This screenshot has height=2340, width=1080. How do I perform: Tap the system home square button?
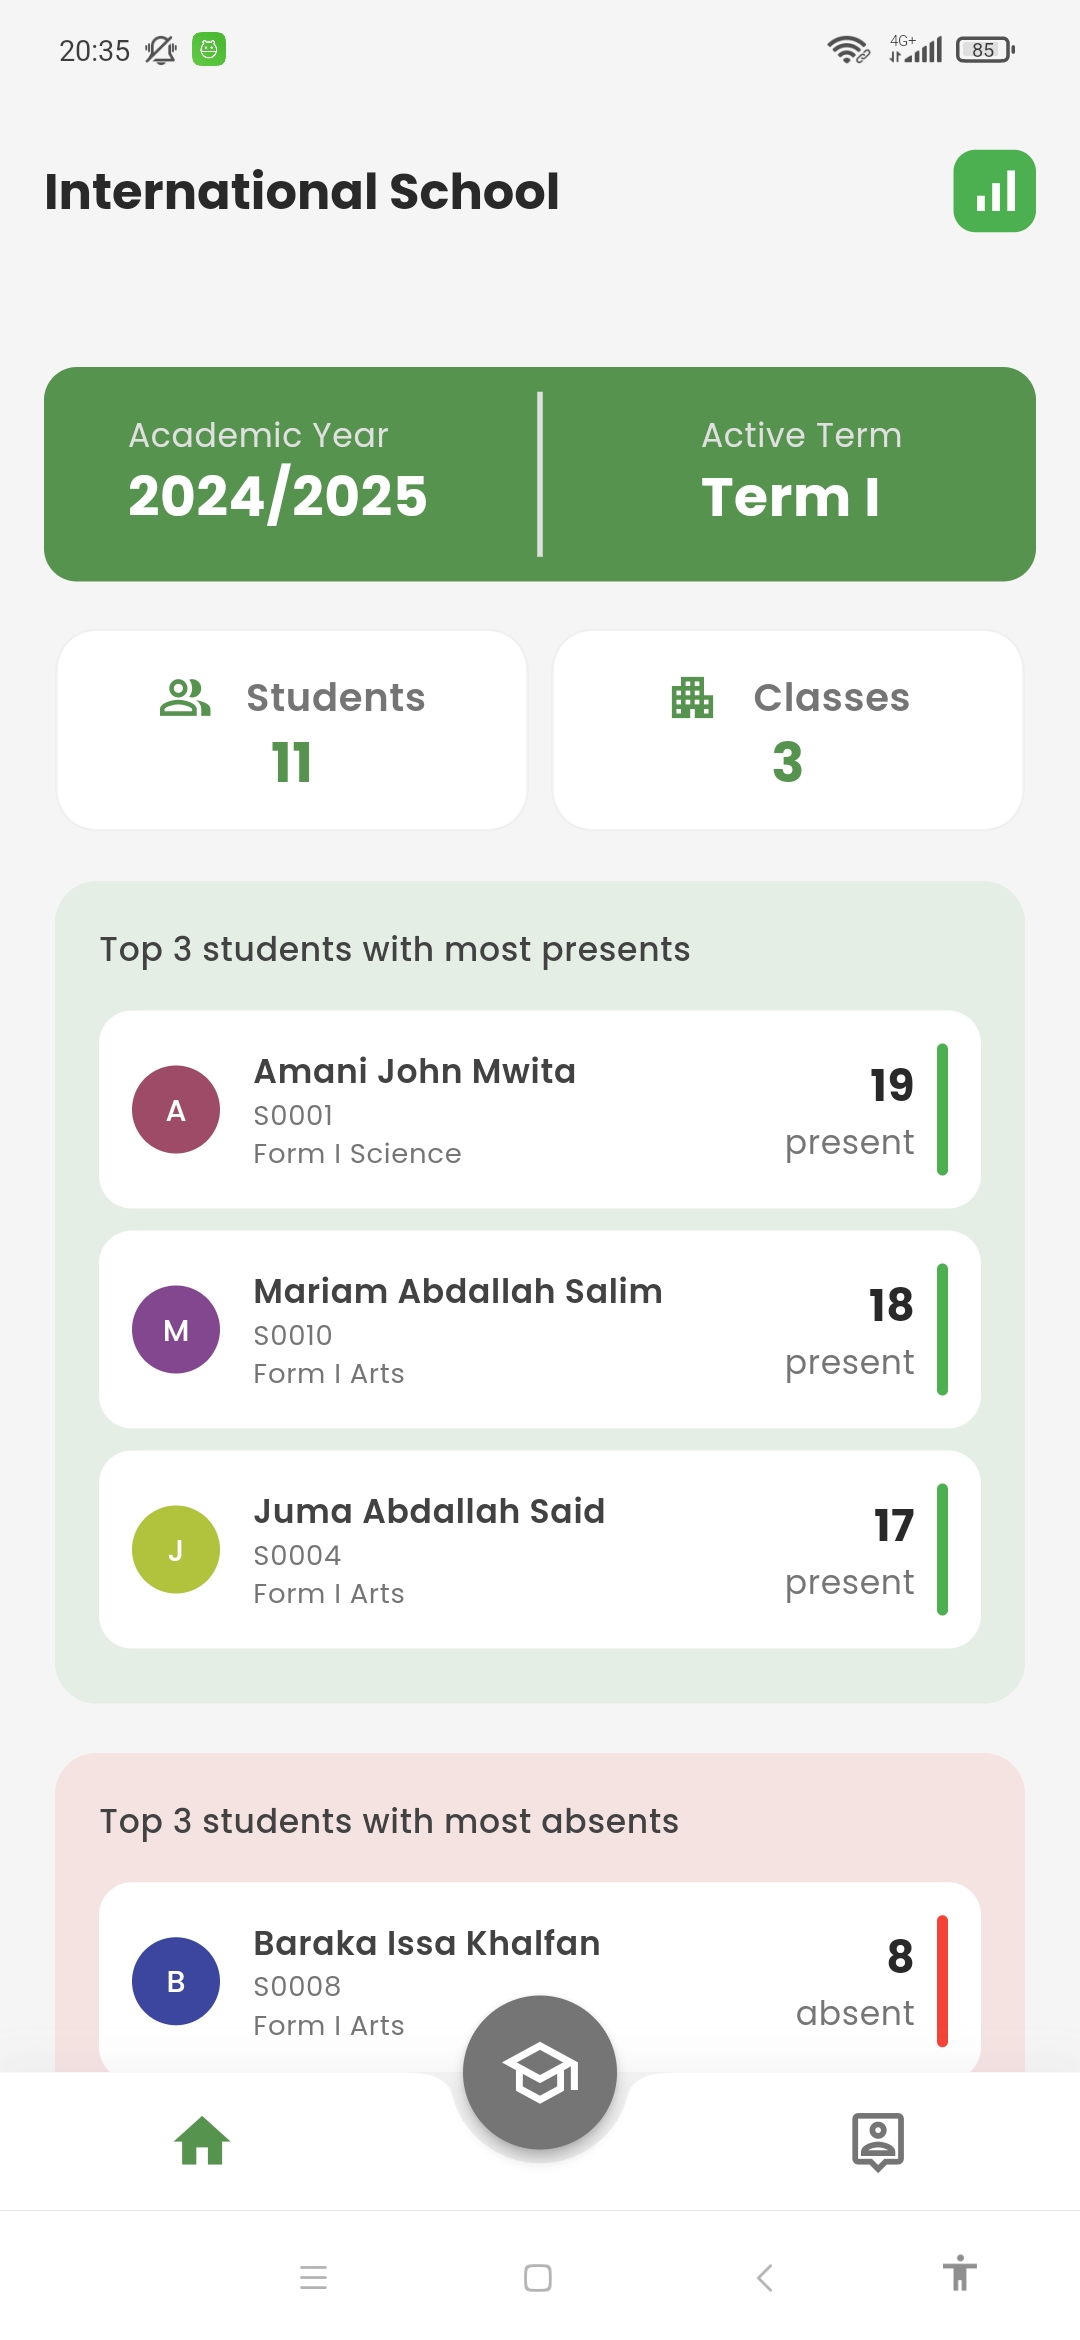[x=538, y=2278]
